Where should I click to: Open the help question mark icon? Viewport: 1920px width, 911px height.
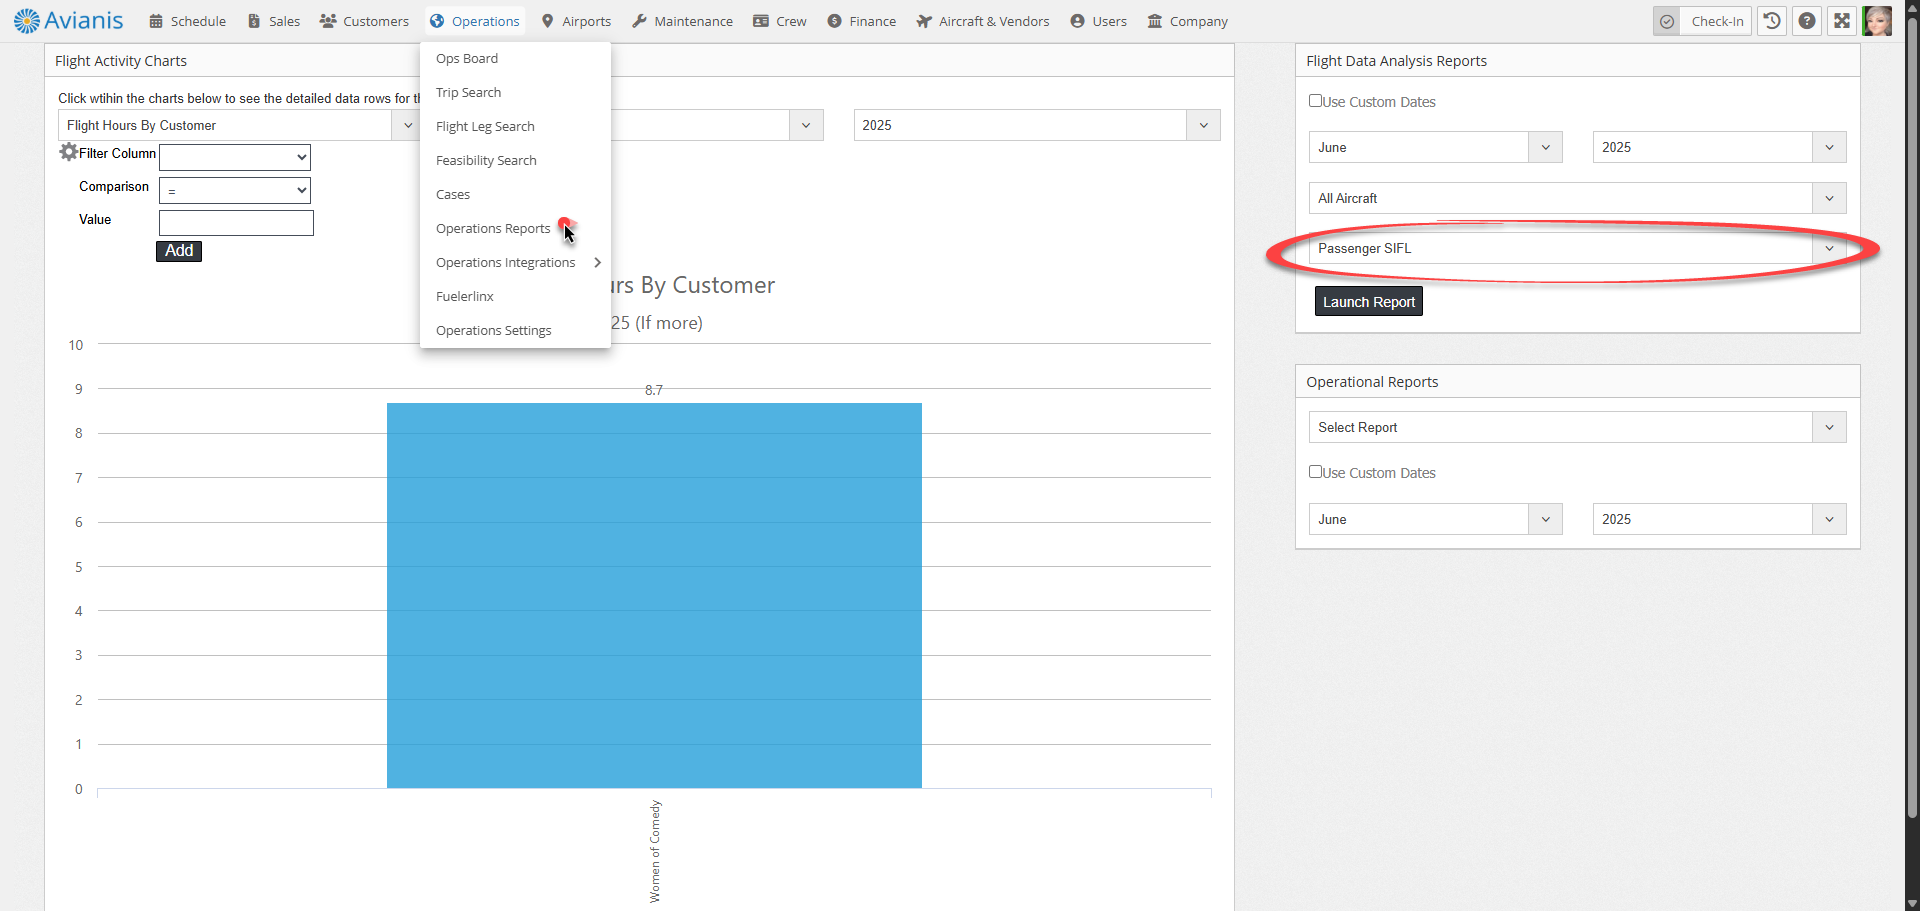(x=1807, y=21)
